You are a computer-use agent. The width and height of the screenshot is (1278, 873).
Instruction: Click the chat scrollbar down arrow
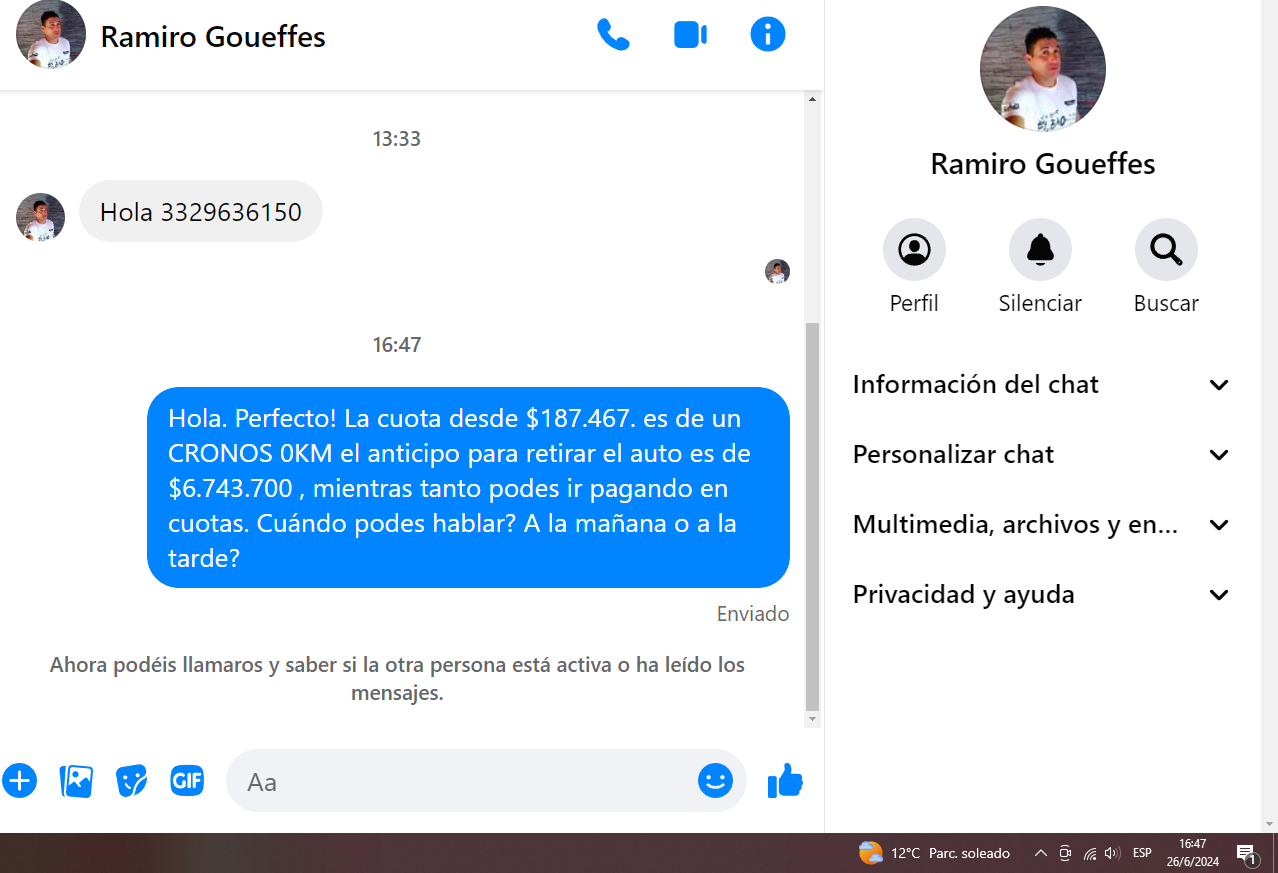812,719
